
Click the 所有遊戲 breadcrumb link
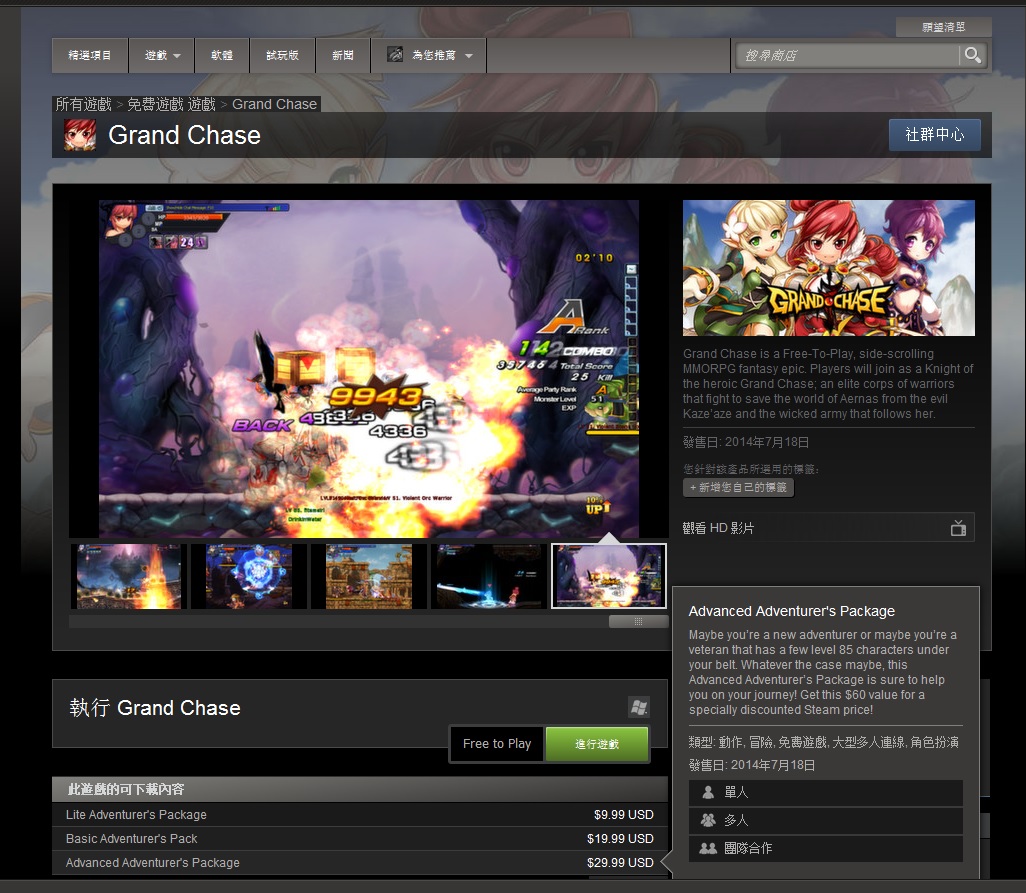84,104
